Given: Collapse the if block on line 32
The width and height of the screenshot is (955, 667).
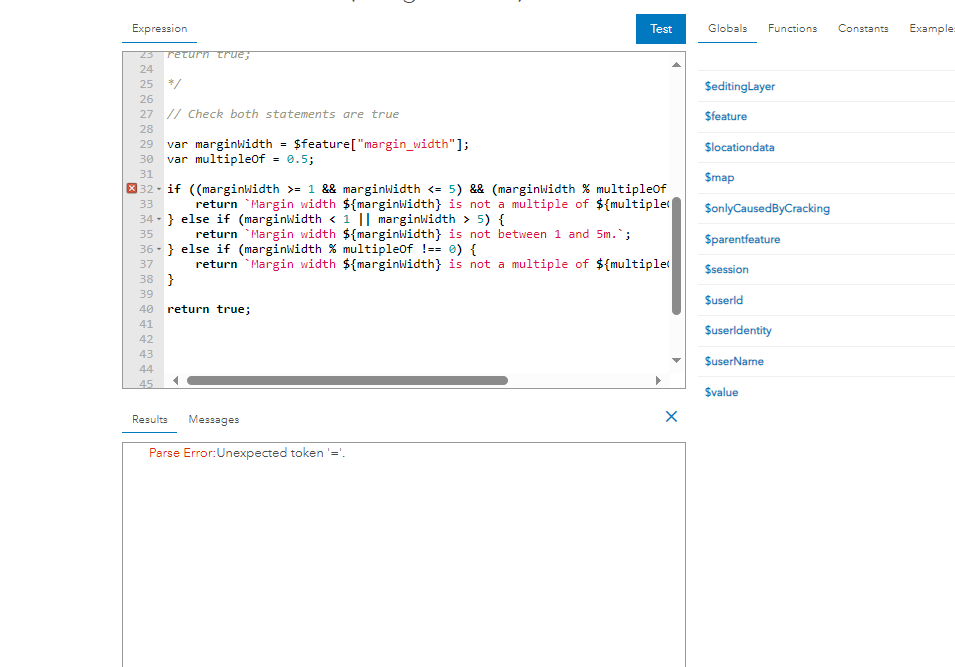Looking at the screenshot, I should pyautogui.click(x=157, y=188).
